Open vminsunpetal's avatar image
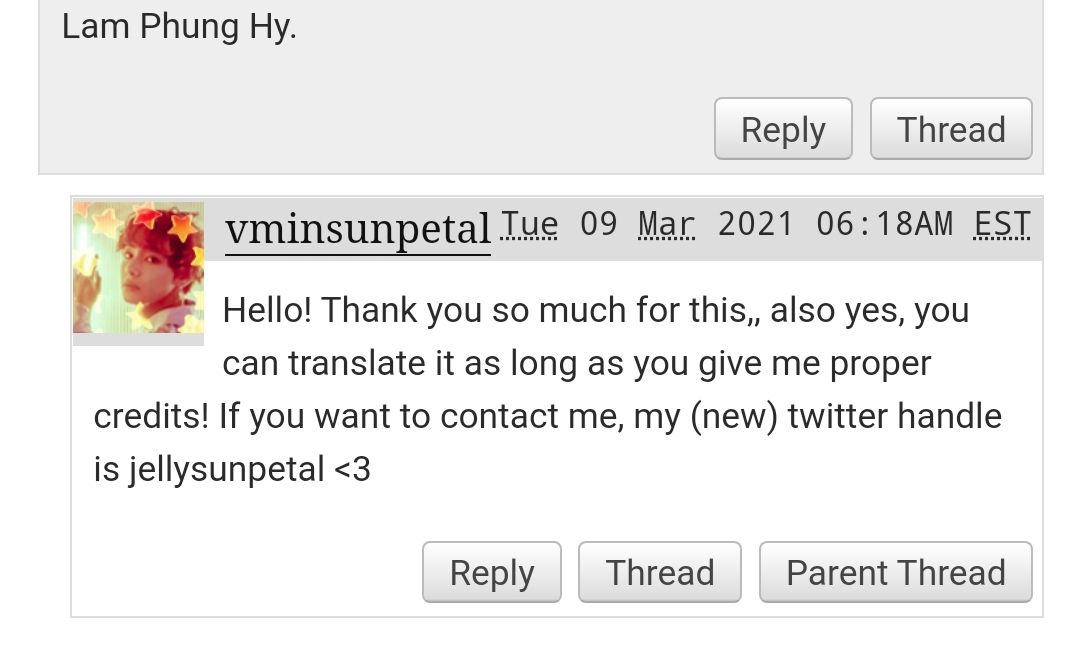Image resolution: width=1080 pixels, height=646 pixels. coord(138,268)
